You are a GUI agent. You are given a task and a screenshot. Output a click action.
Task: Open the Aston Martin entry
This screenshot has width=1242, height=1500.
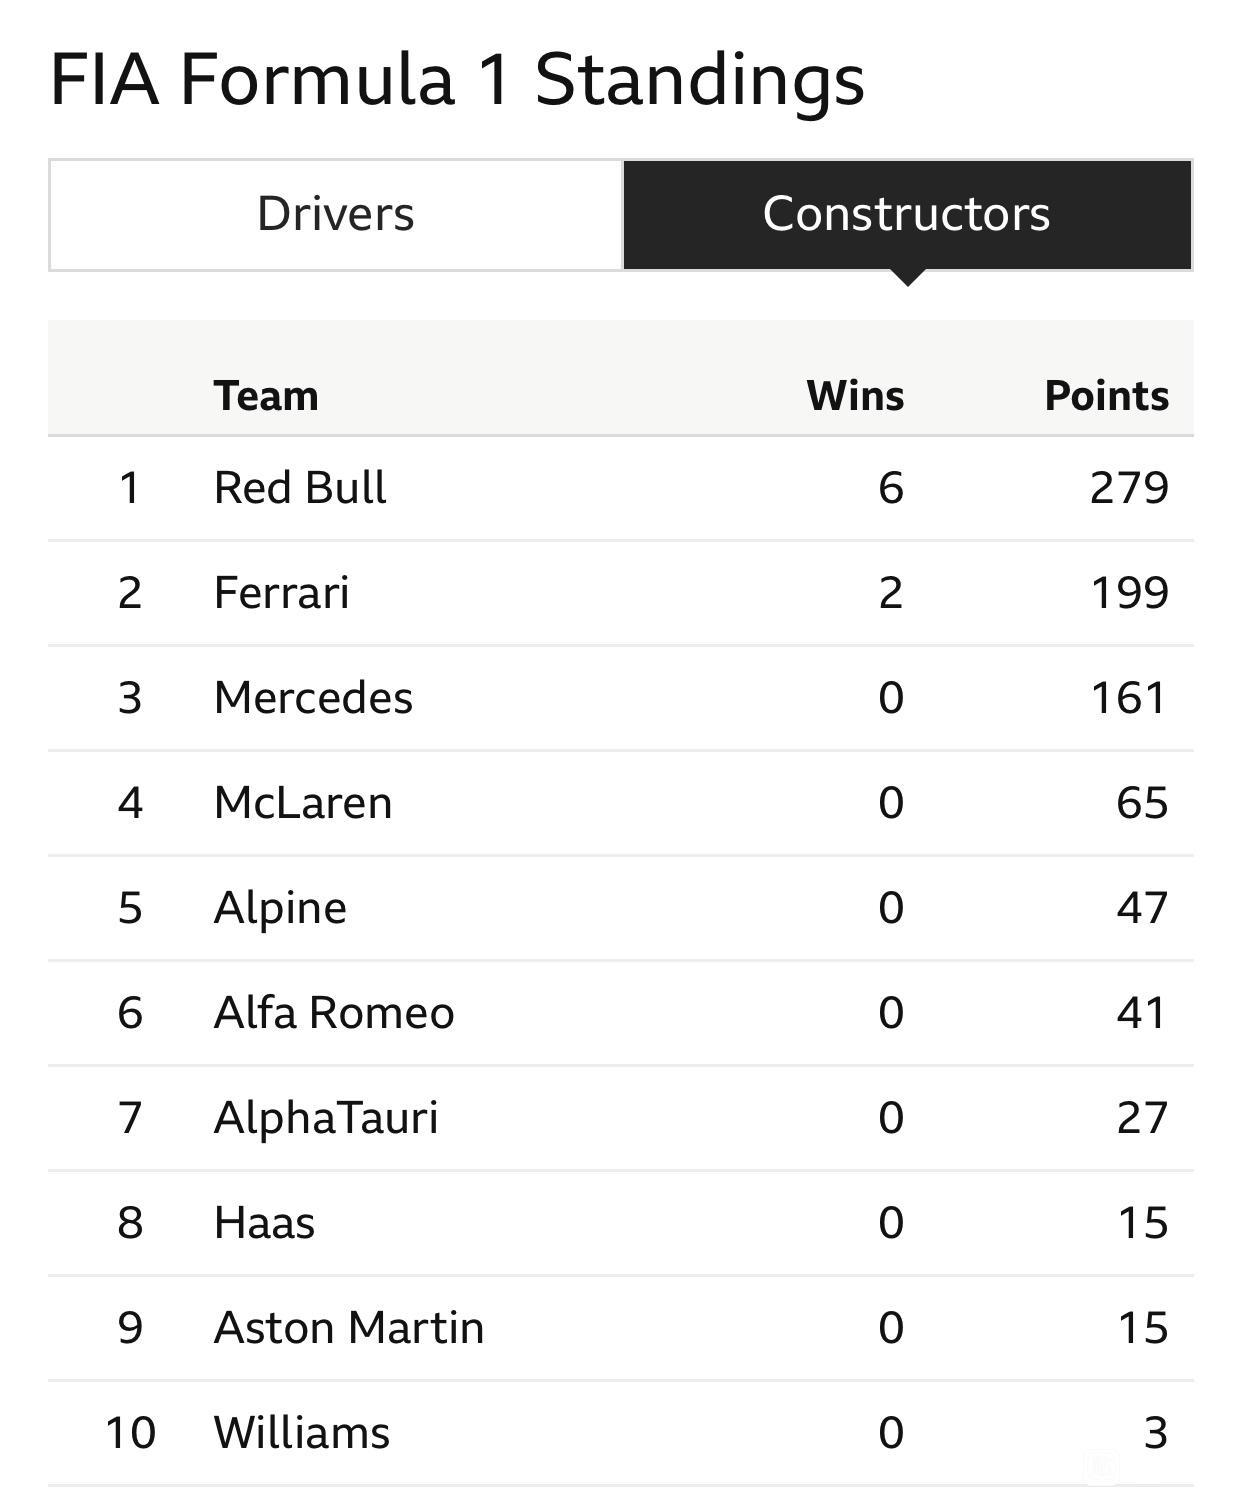621,1328
